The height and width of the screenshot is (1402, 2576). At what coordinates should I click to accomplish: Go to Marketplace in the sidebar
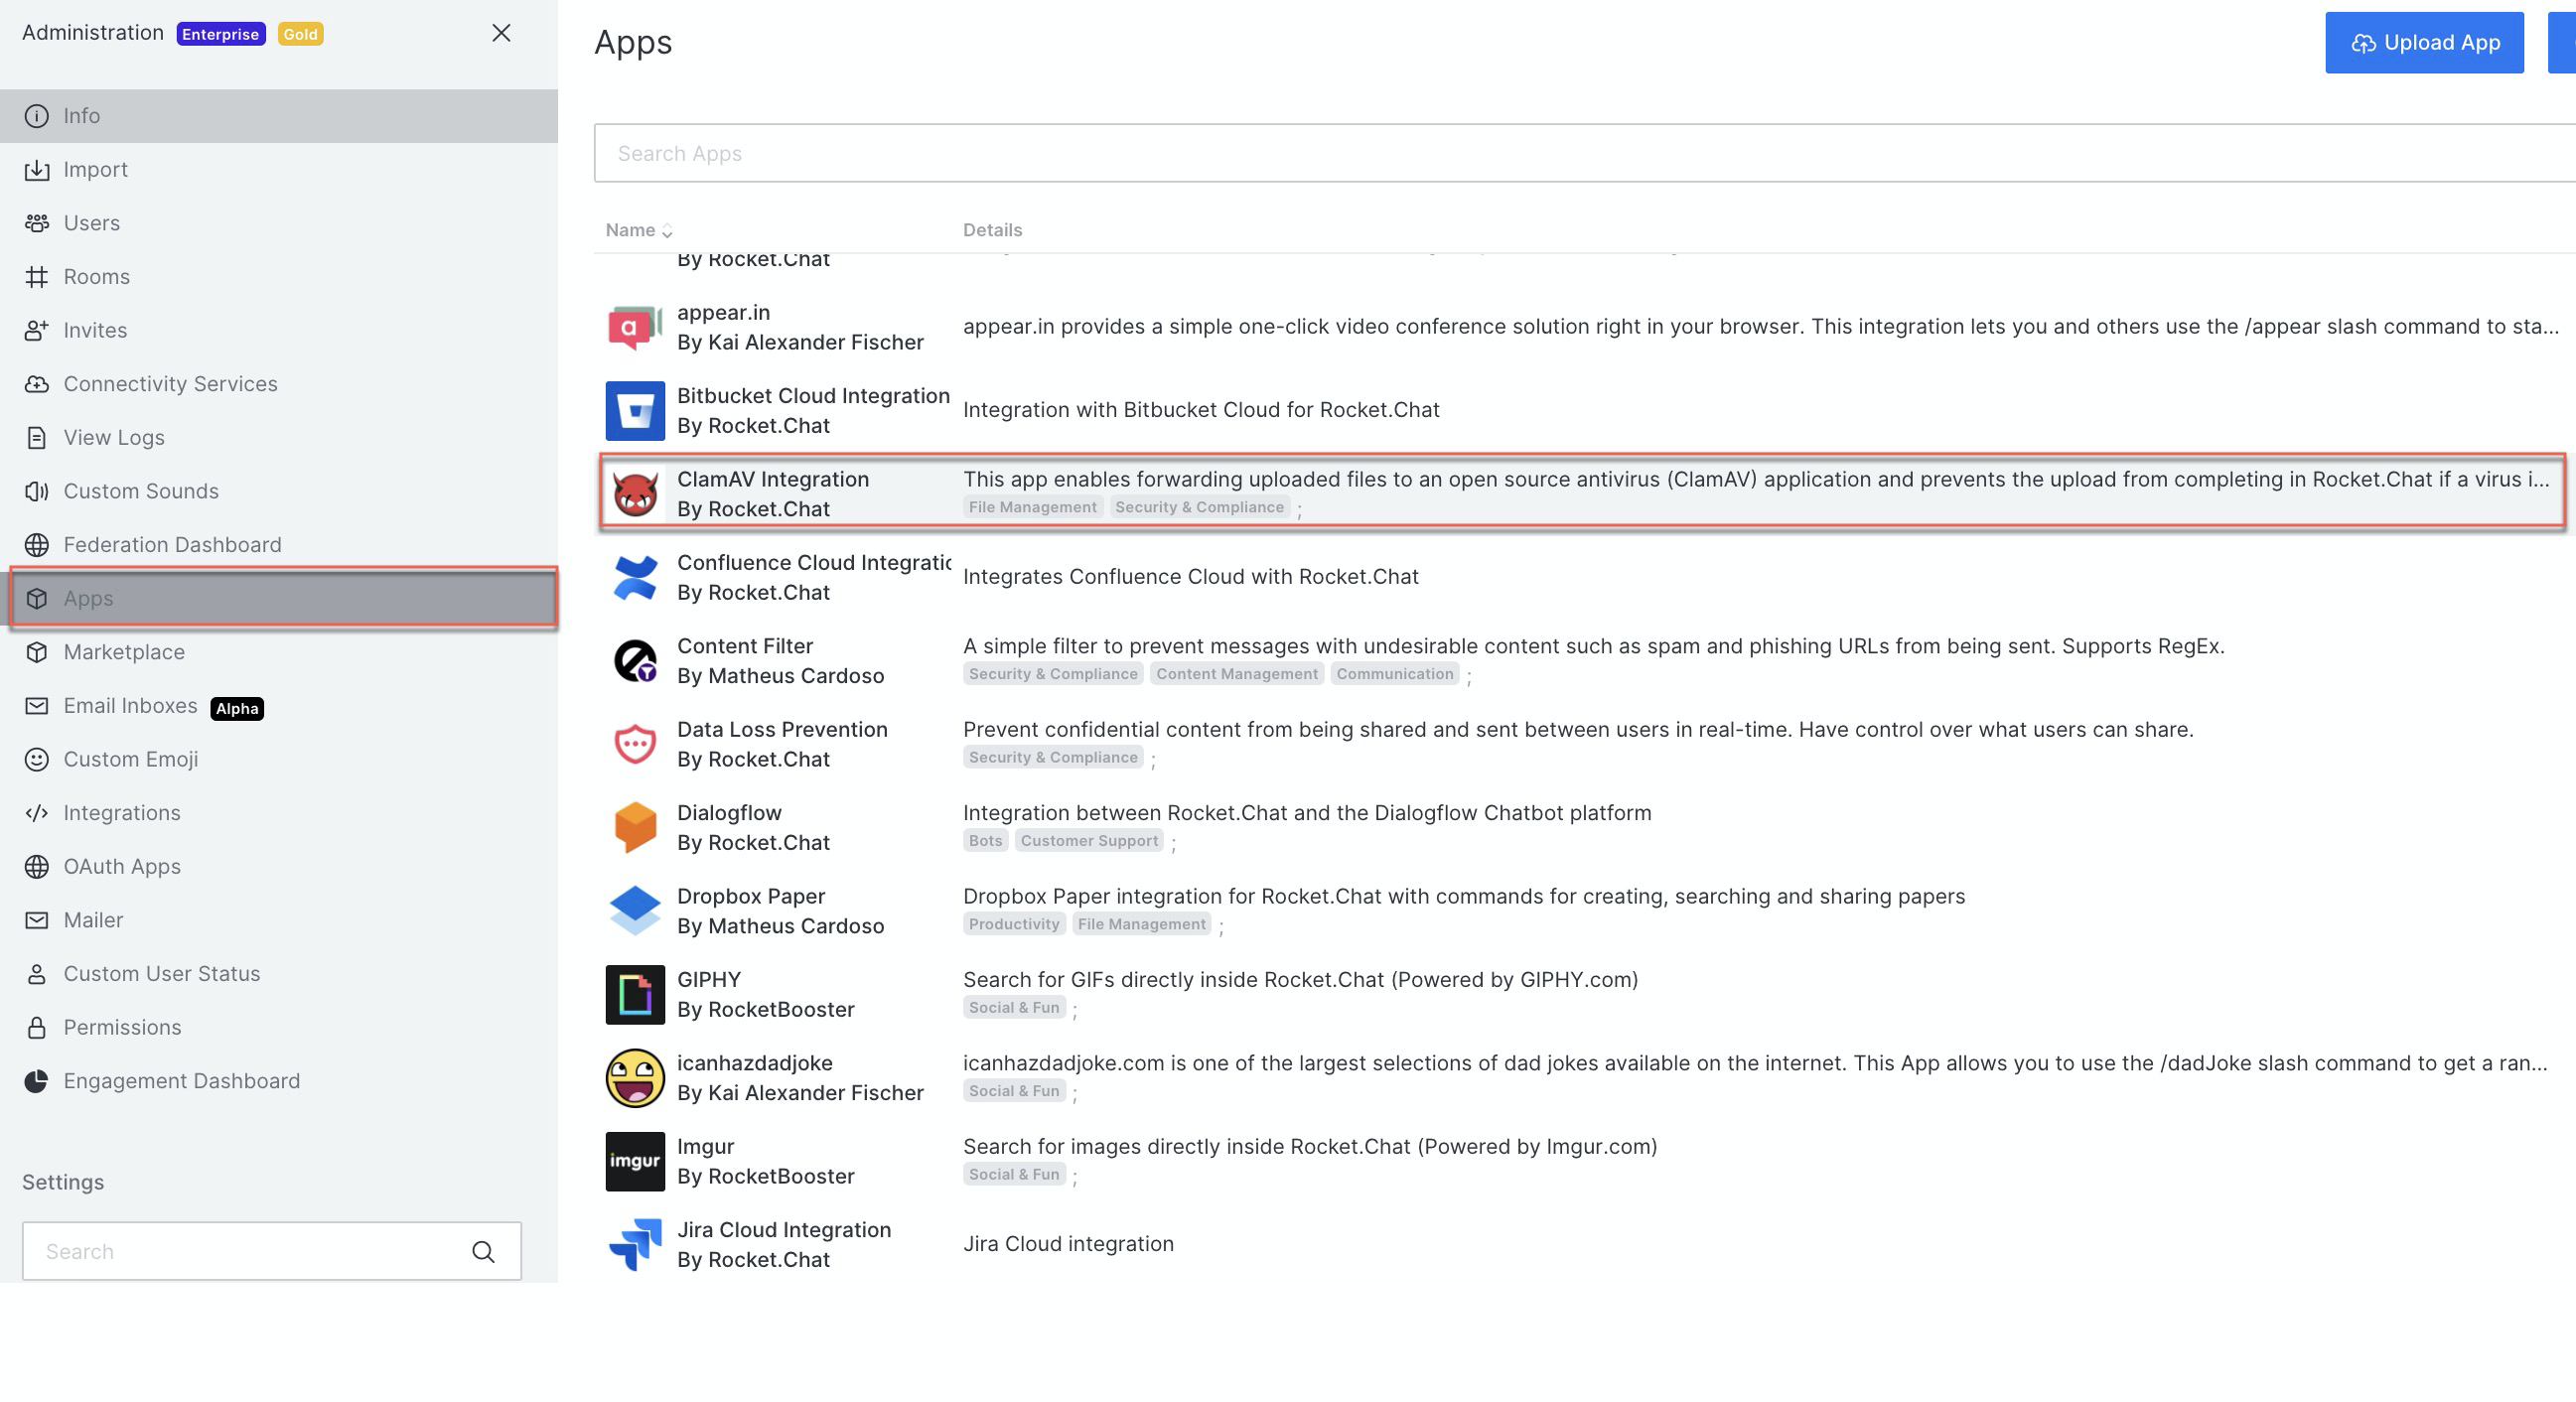click(279, 652)
